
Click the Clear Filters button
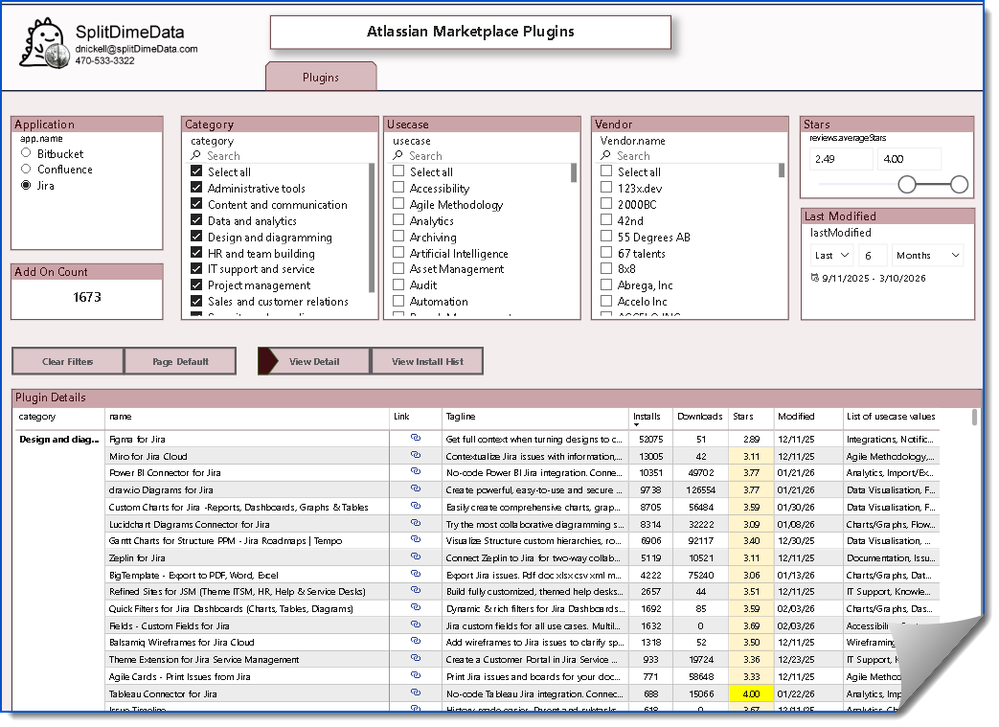68,361
